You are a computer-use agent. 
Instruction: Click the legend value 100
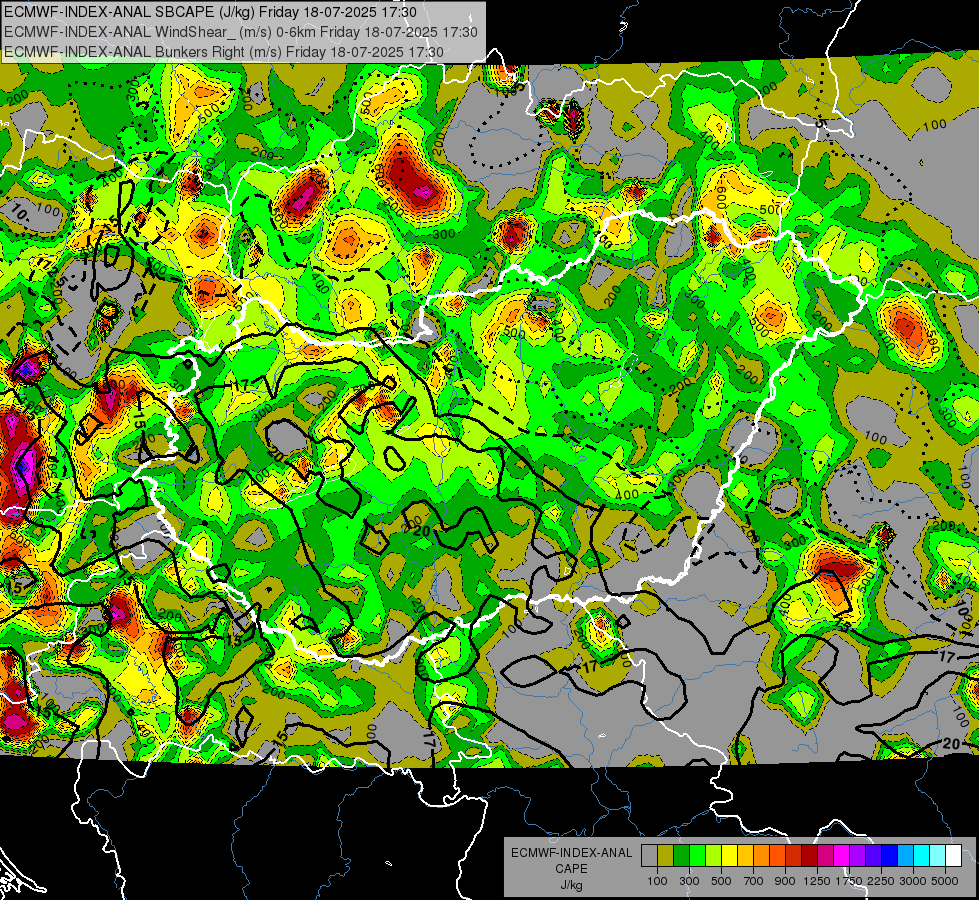point(657,881)
